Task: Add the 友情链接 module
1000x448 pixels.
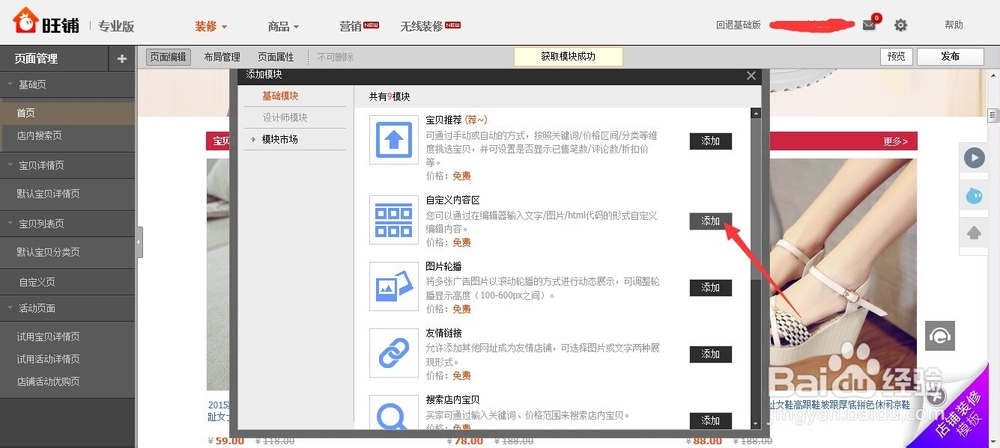Action: 710,354
